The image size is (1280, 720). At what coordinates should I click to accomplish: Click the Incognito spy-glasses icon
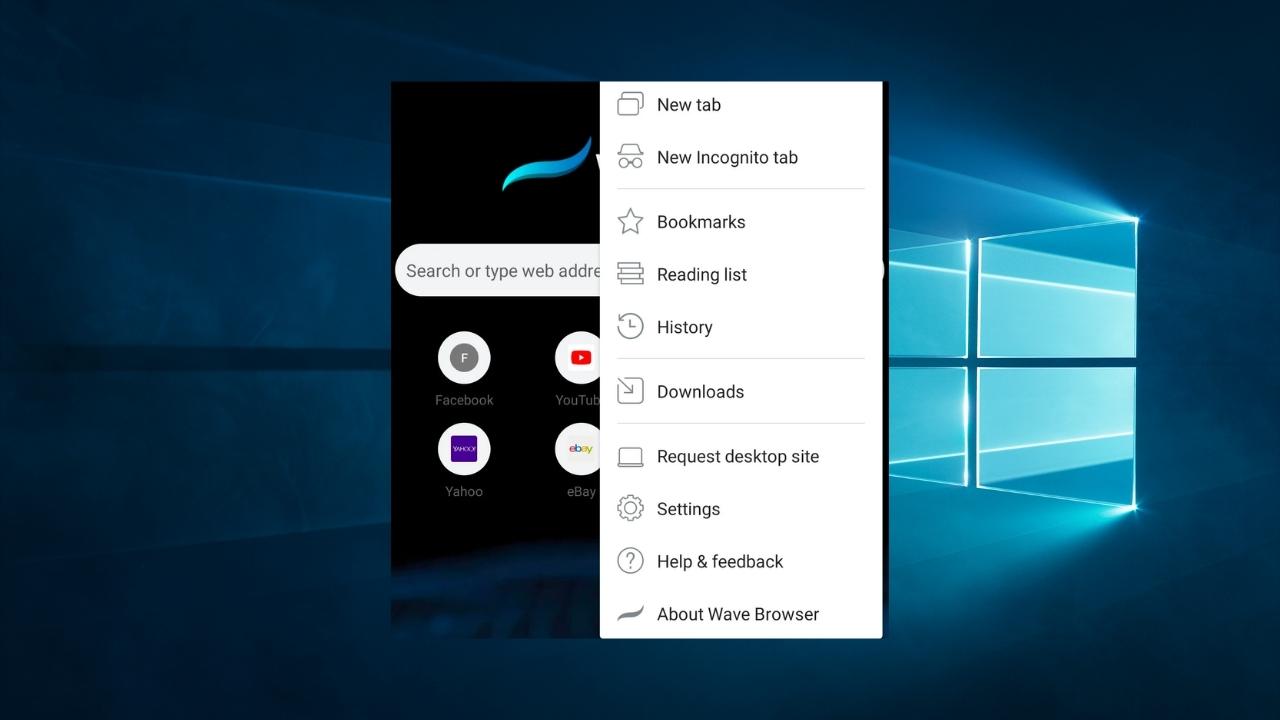point(630,157)
